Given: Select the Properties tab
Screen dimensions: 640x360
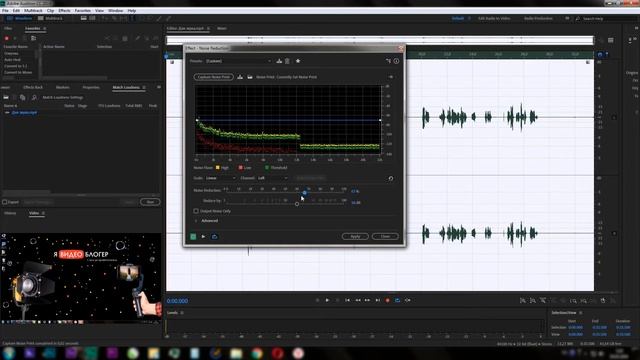Looking at the screenshot, I should click(x=91, y=87).
